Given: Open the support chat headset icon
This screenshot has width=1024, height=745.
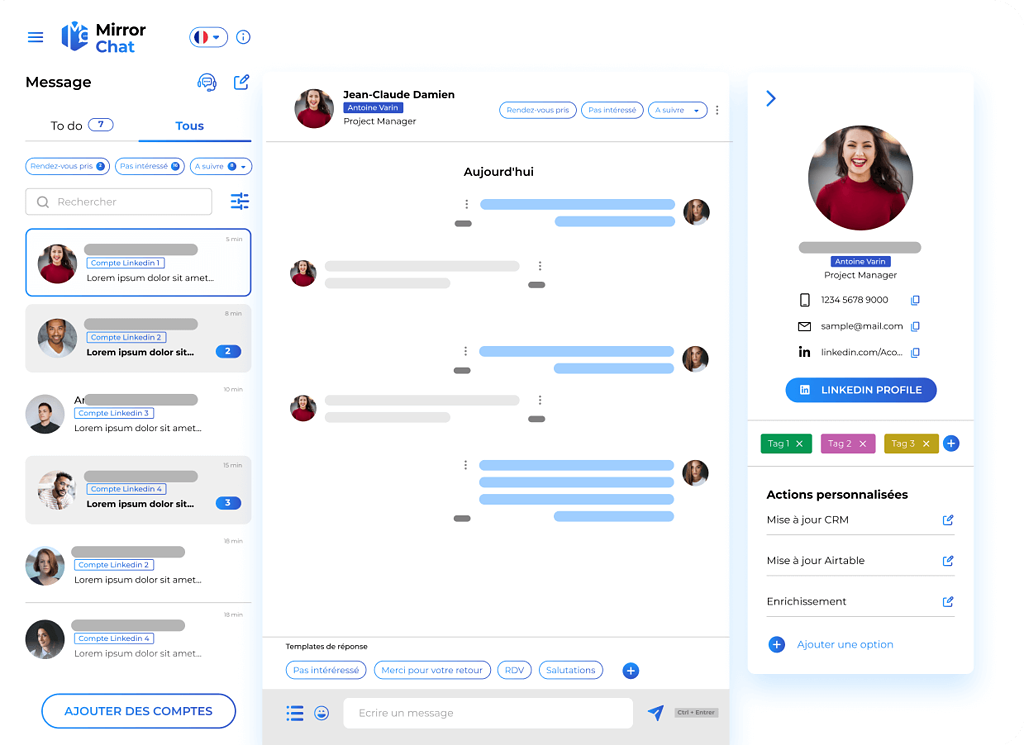Looking at the screenshot, I should 207,82.
